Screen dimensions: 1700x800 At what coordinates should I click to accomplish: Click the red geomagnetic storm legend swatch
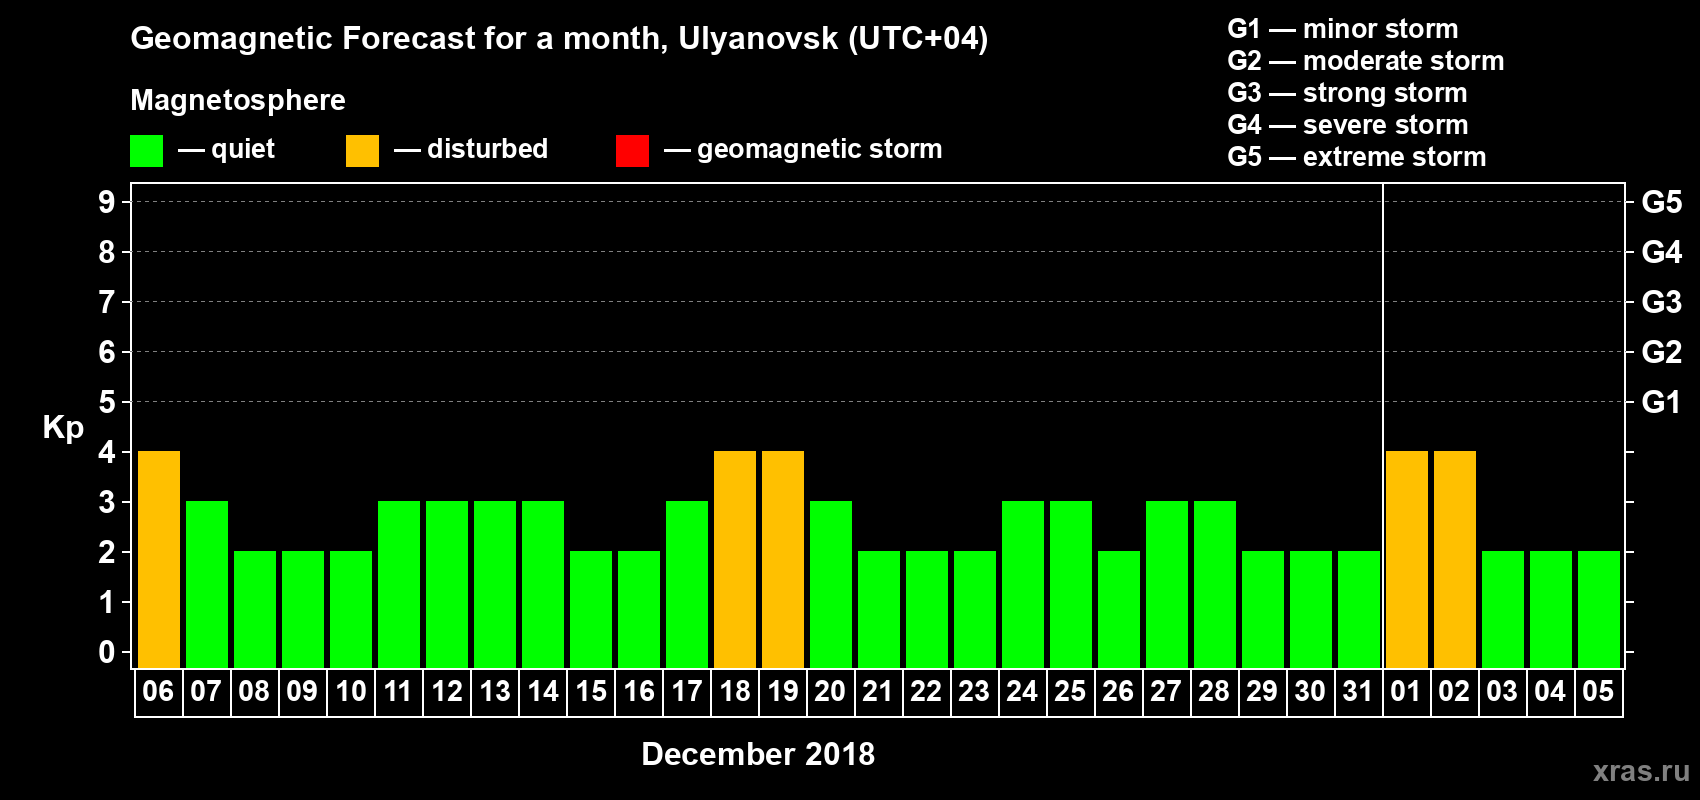(632, 151)
